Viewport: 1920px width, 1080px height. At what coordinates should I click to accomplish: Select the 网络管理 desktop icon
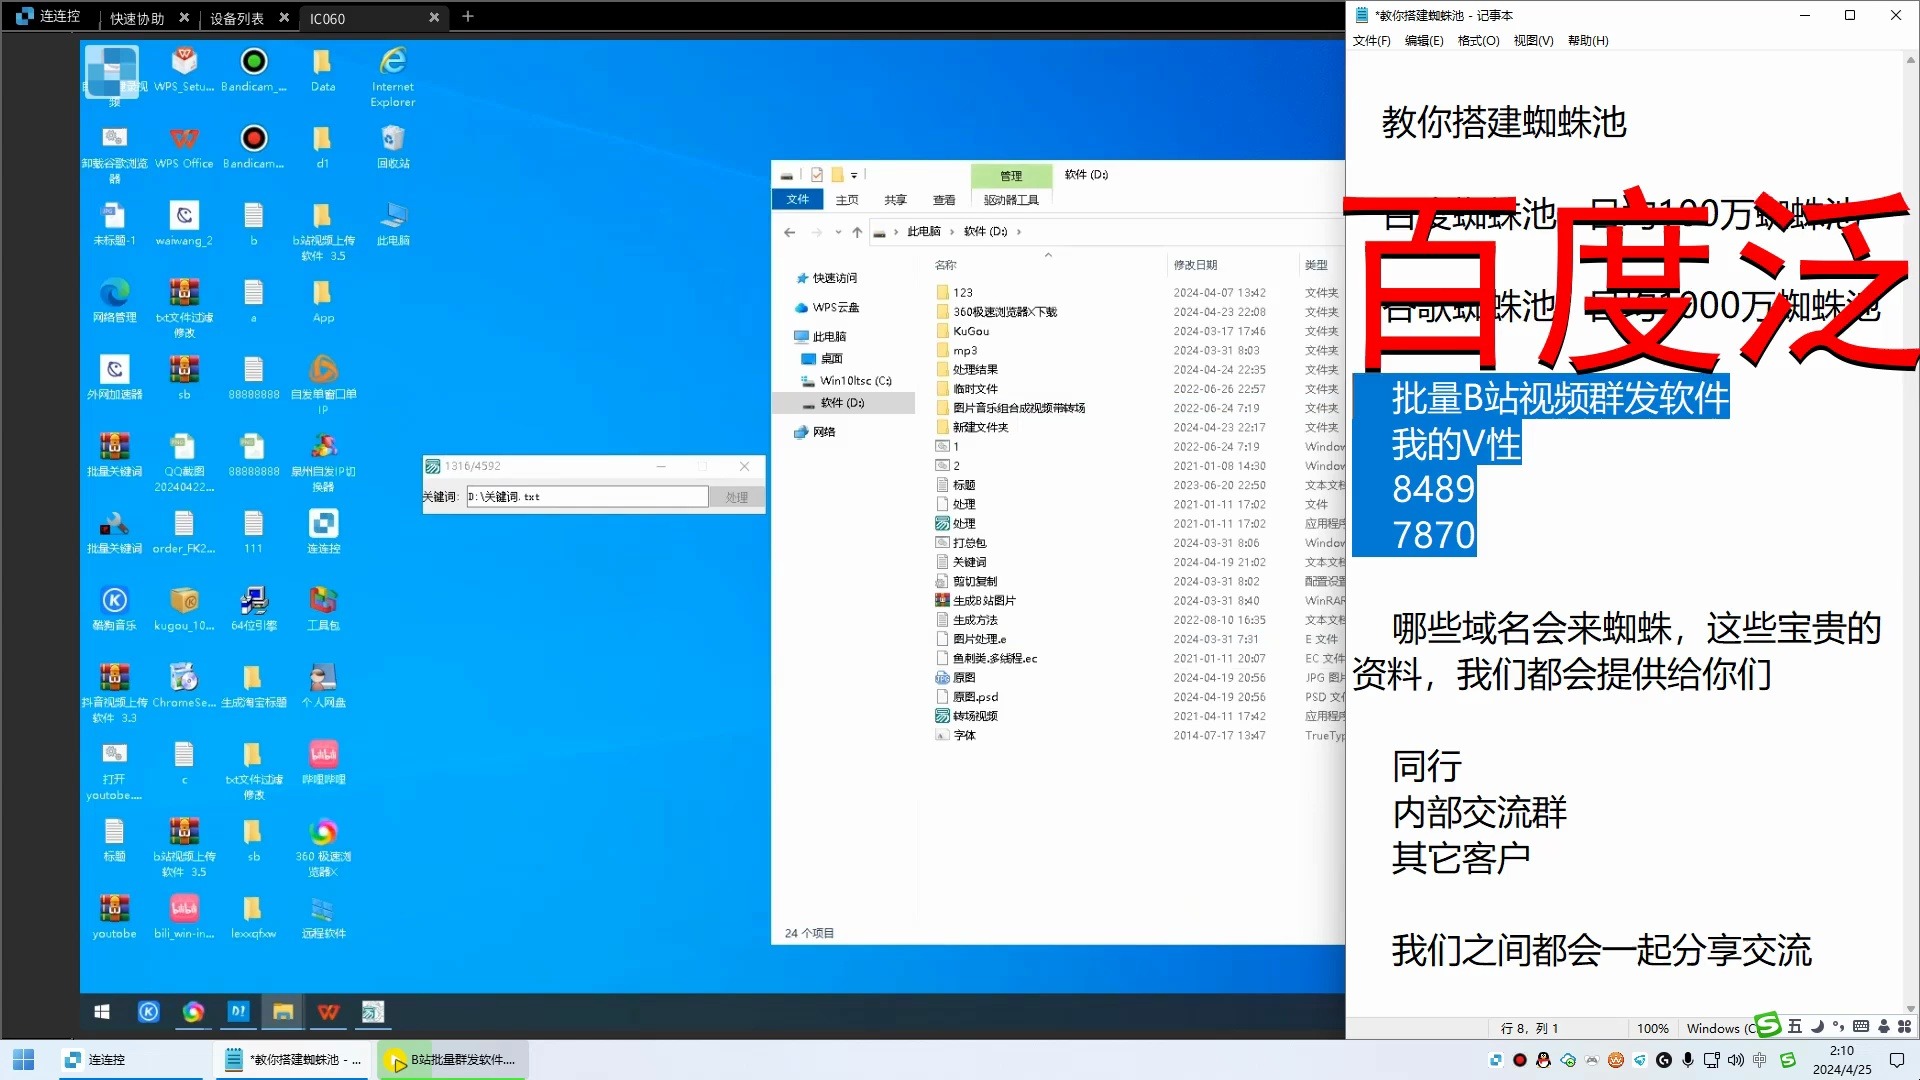click(114, 300)
